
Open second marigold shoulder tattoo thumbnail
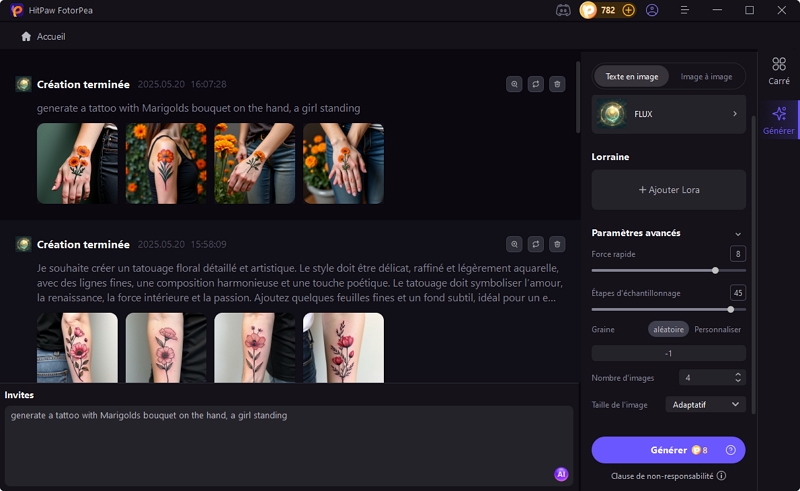tap(166, 163)
